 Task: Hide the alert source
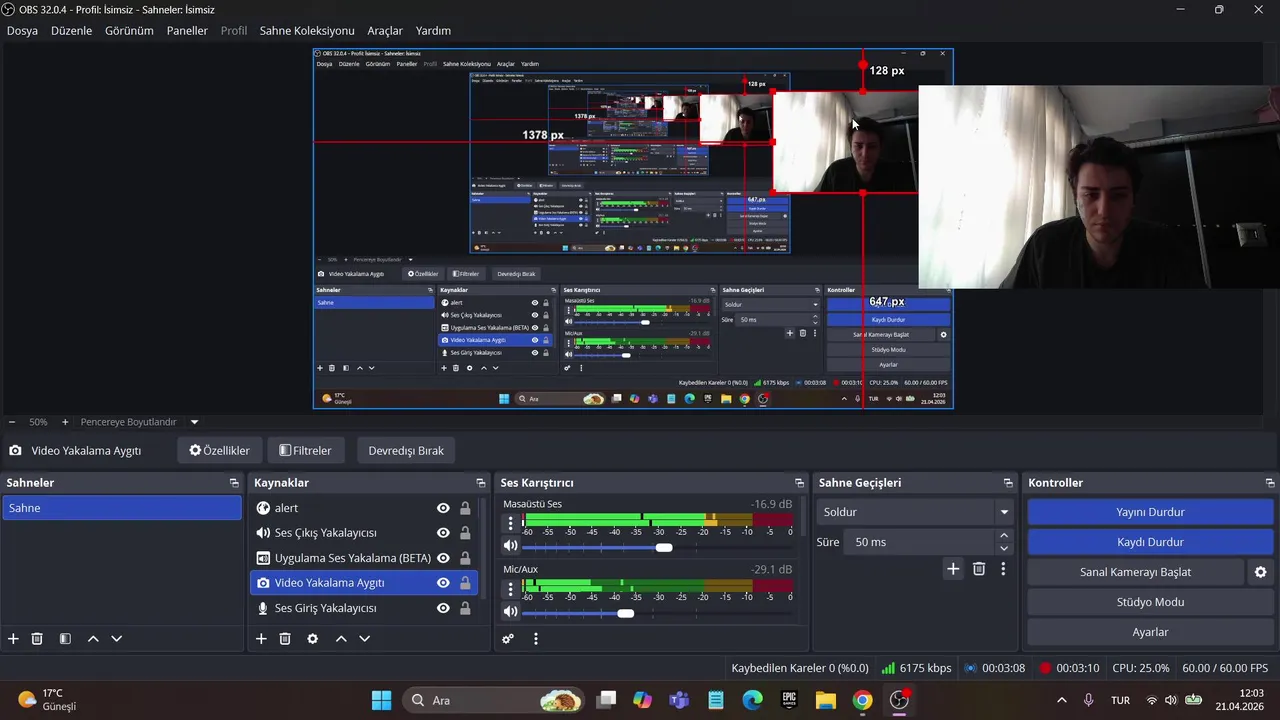[443, 508]
